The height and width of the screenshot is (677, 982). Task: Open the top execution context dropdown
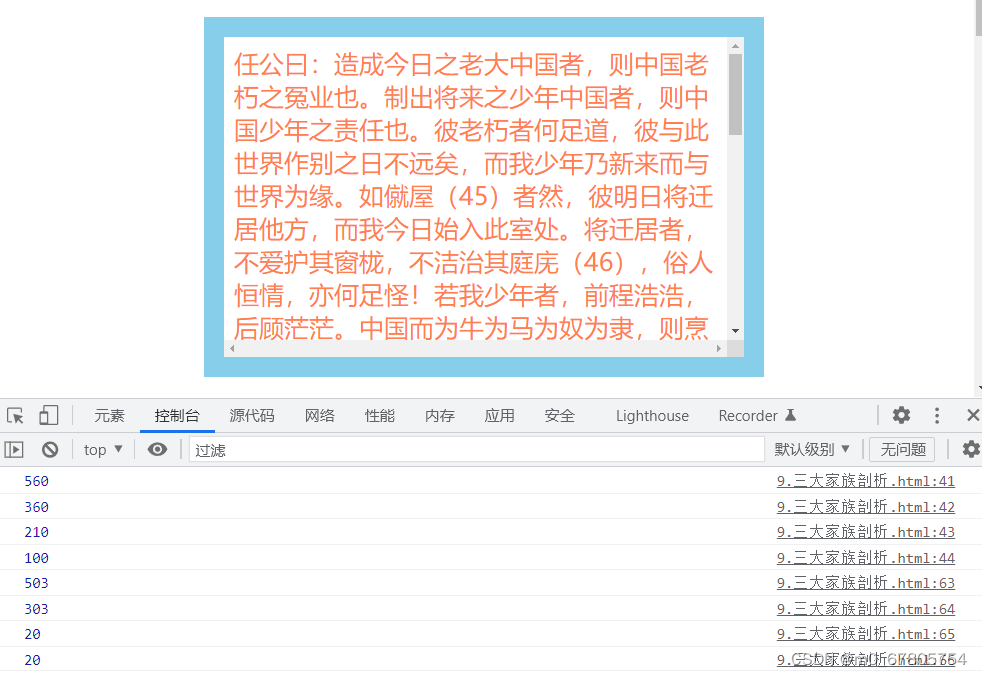(x=100, y=449)
